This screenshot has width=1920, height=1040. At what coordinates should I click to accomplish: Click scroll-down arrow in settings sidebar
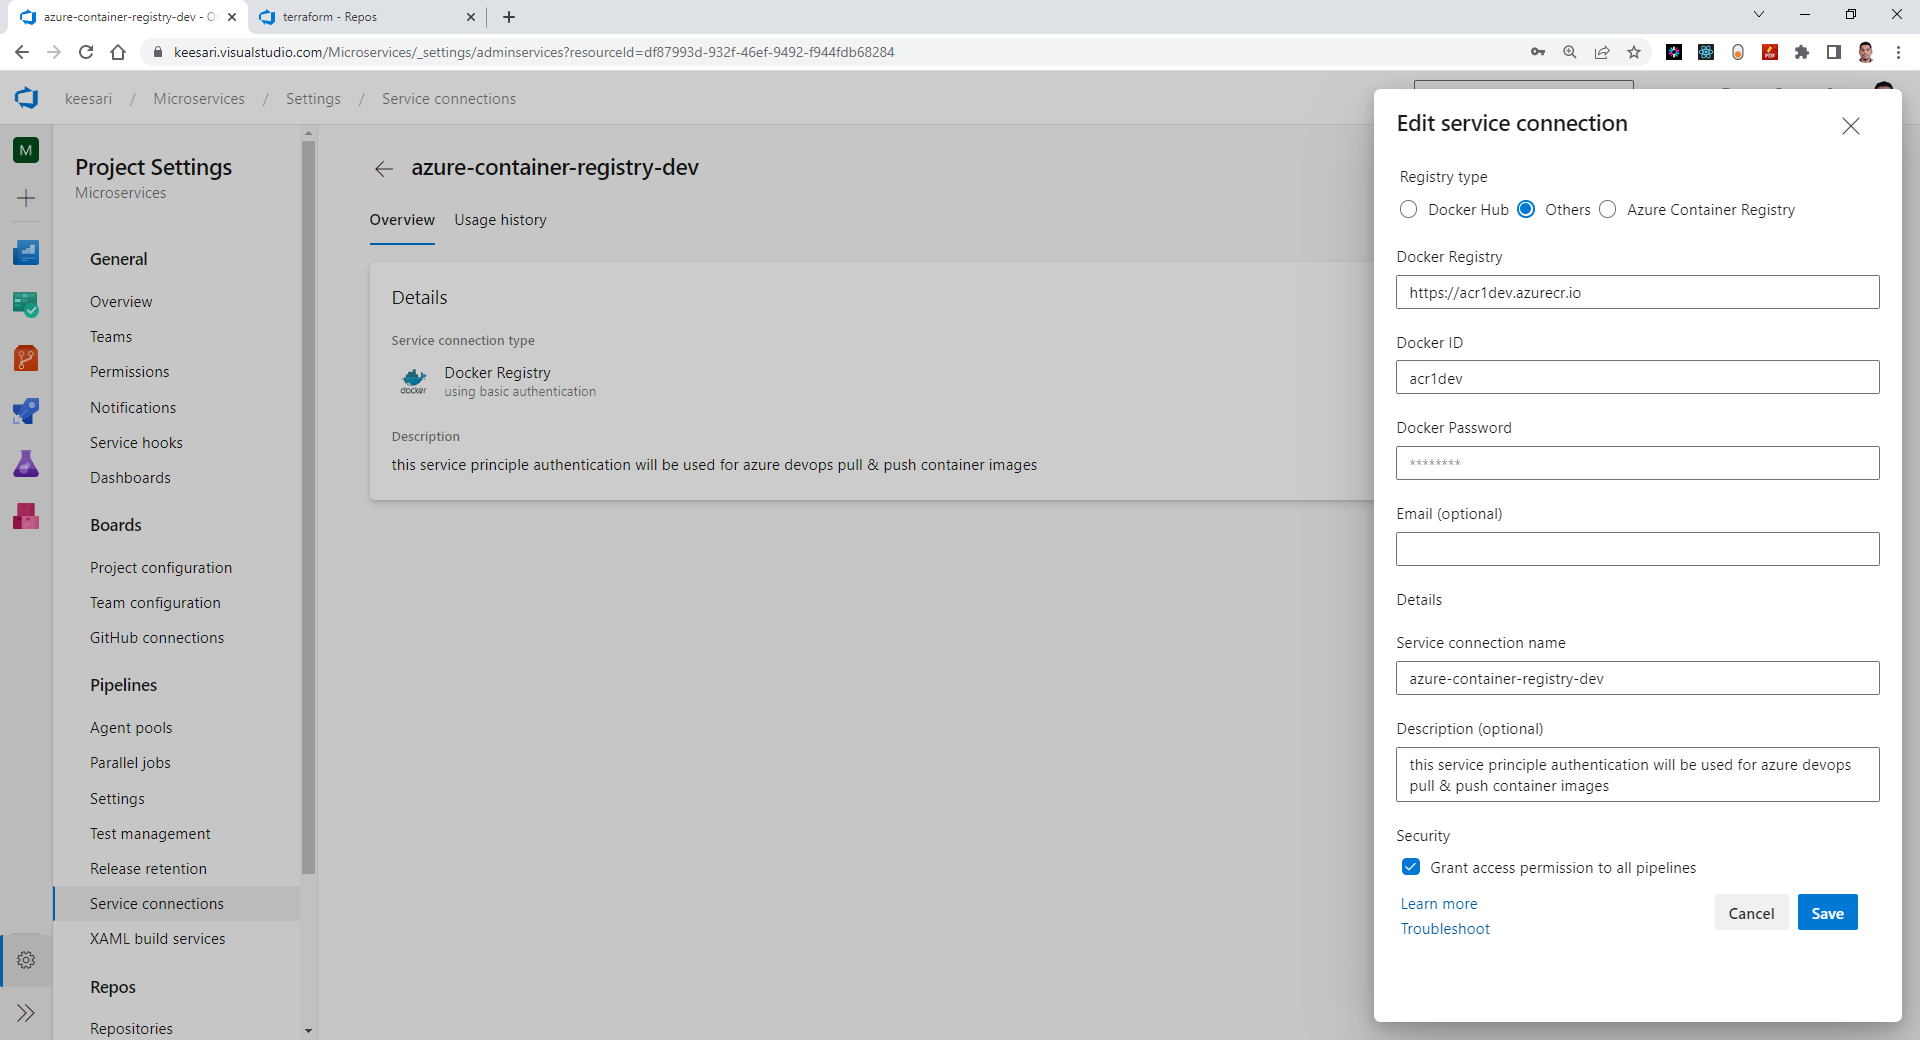[308, 1030]
